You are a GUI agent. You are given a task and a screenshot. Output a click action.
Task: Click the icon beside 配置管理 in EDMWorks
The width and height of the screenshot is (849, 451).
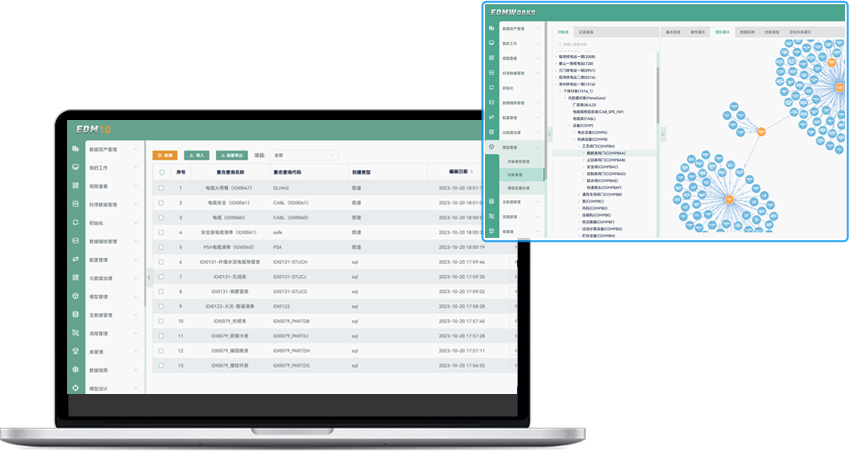[x=491, y=117]
